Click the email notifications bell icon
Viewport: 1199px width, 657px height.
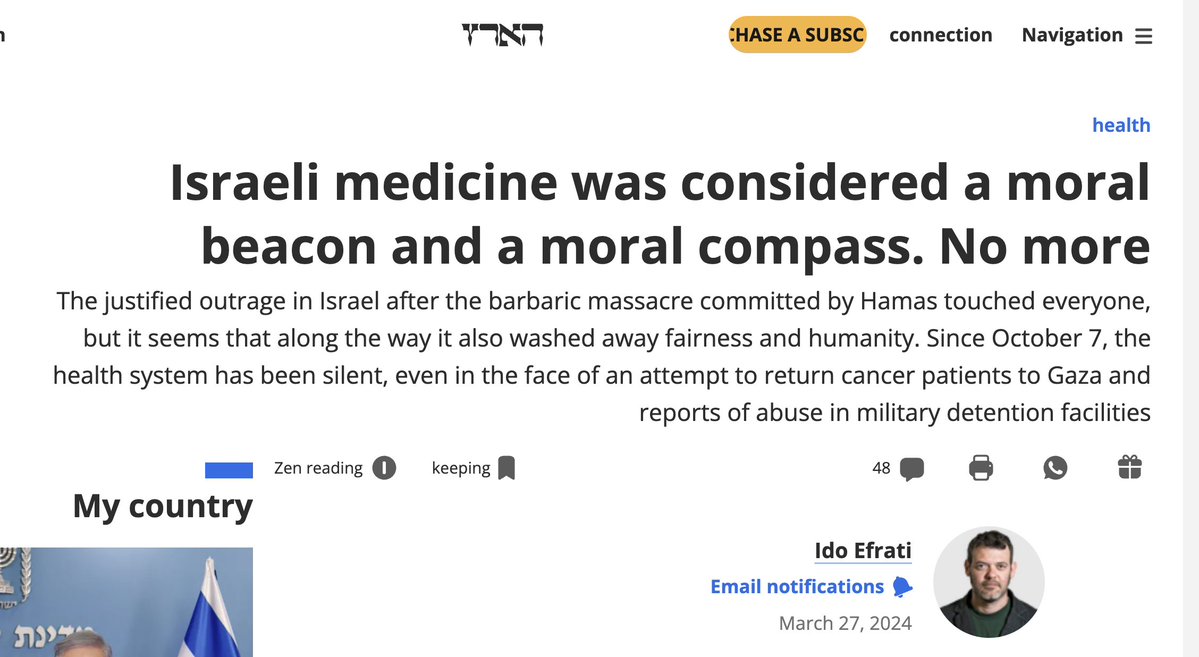pyautogui.click(x=902, y=587)
